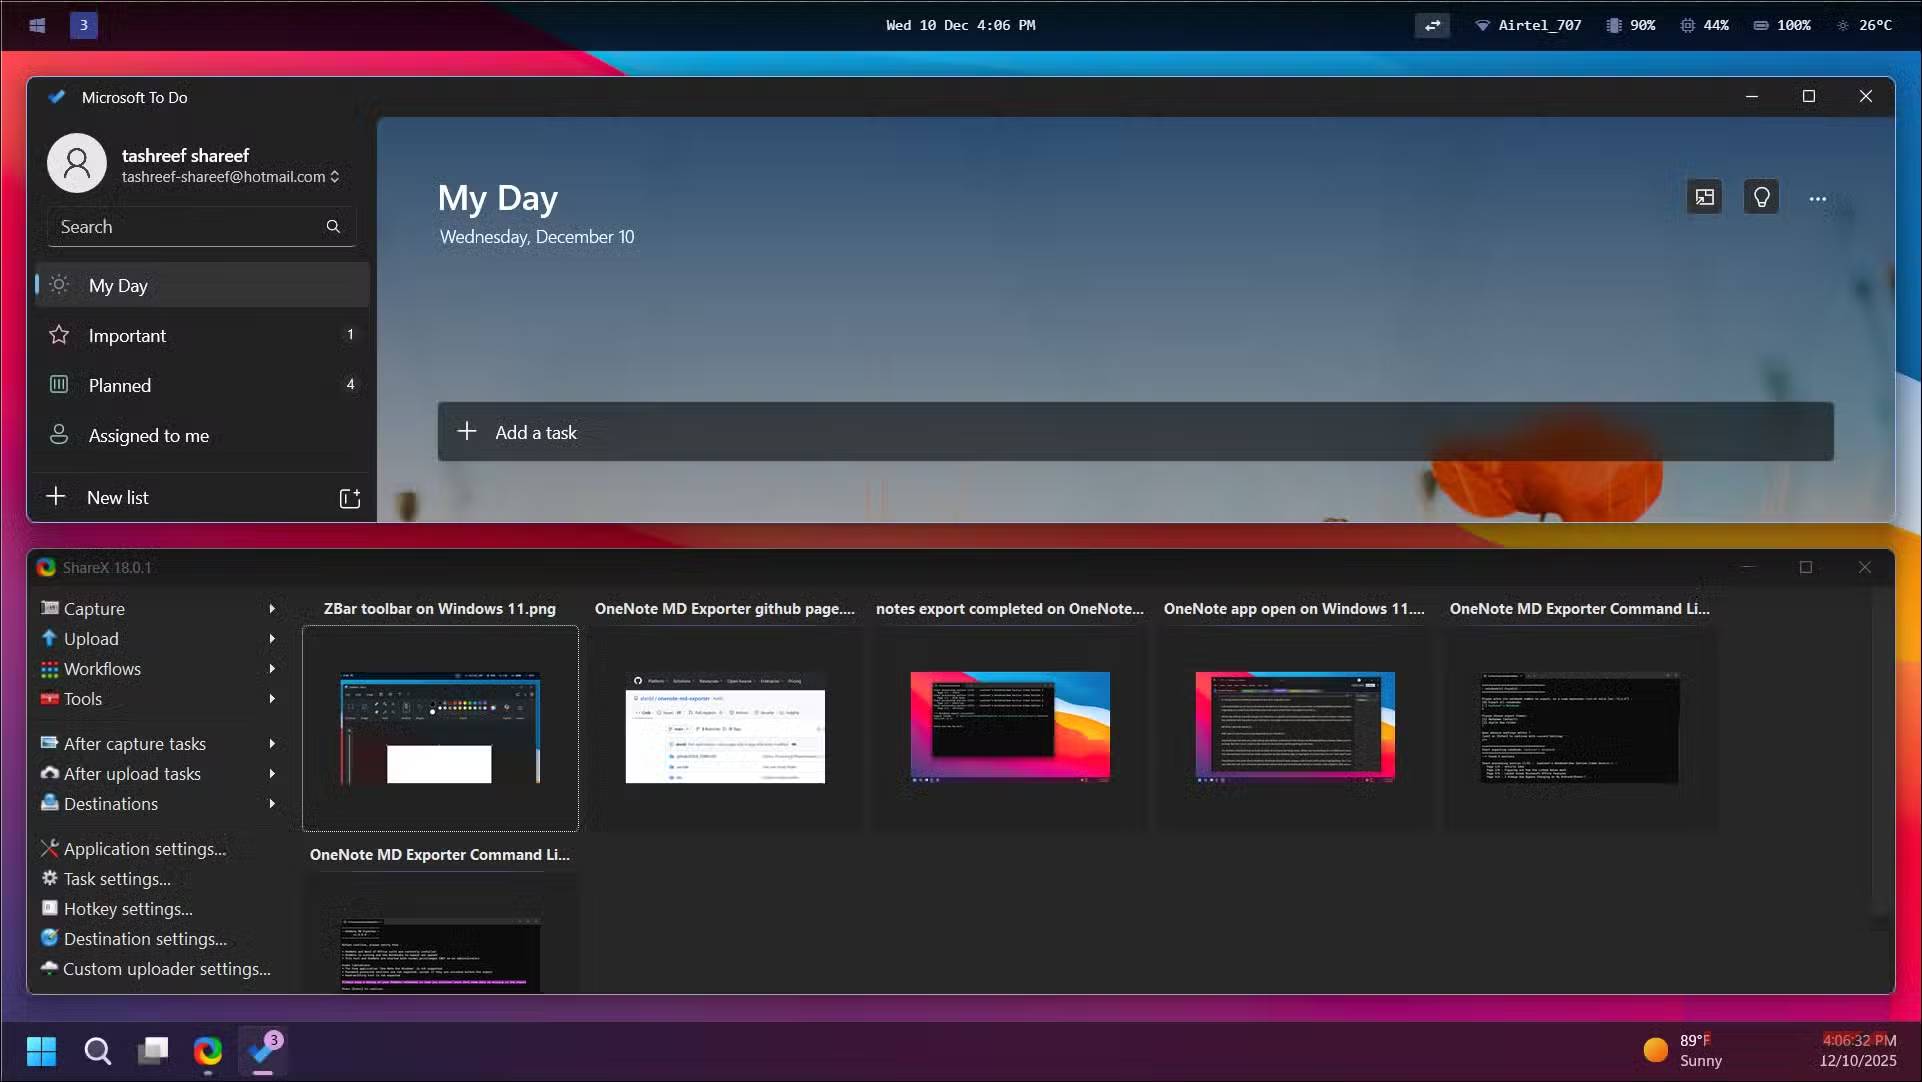
Task: Select the Planned list
Action: (119, 386)
